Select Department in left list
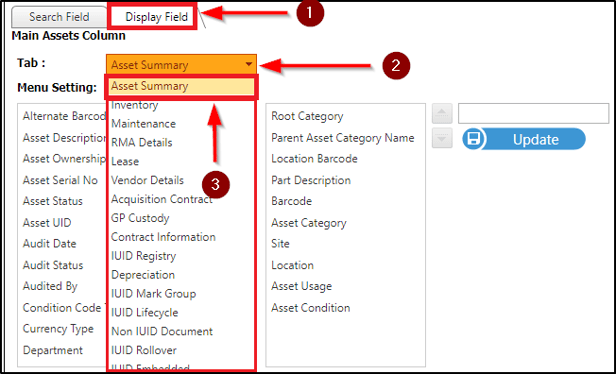The image size is (616, 374). 53,350
